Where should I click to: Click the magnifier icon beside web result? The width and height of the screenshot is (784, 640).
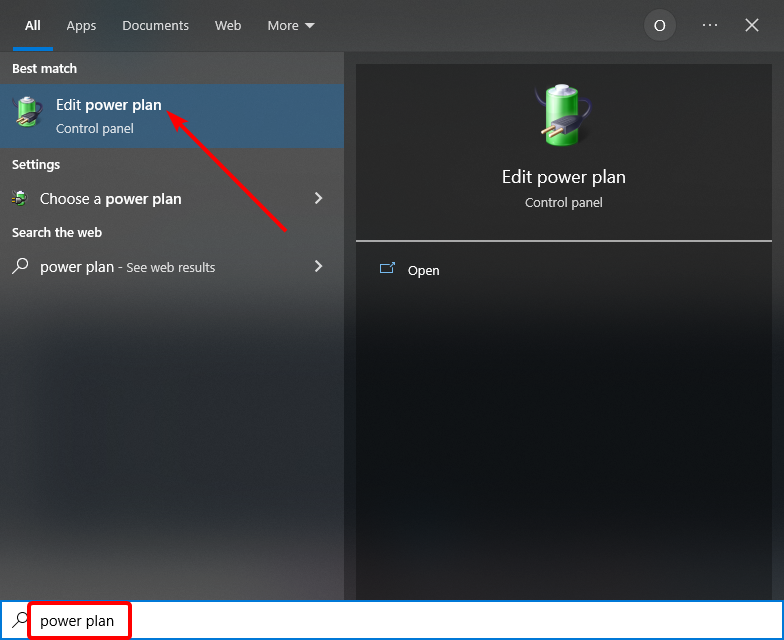point(20,266)
